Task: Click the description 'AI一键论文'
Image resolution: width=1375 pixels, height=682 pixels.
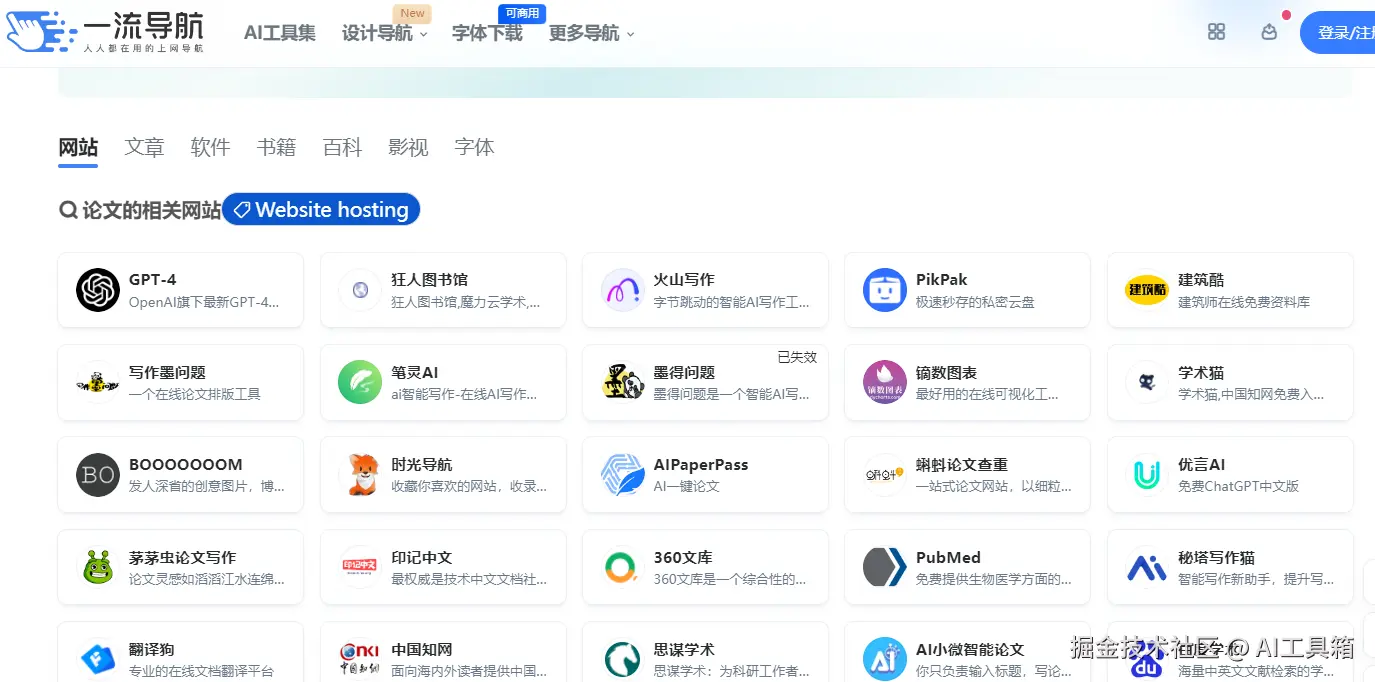Action: pyautogui.click(x=686, y=486)
